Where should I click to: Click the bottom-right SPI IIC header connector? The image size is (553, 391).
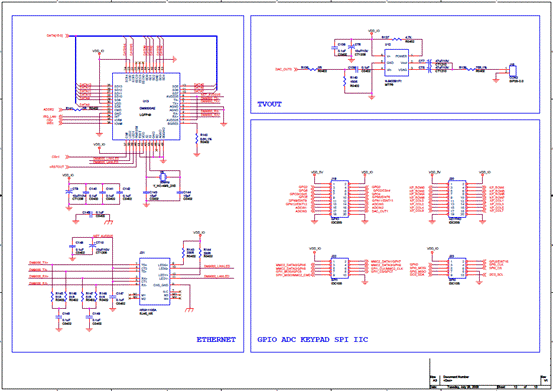457,269
